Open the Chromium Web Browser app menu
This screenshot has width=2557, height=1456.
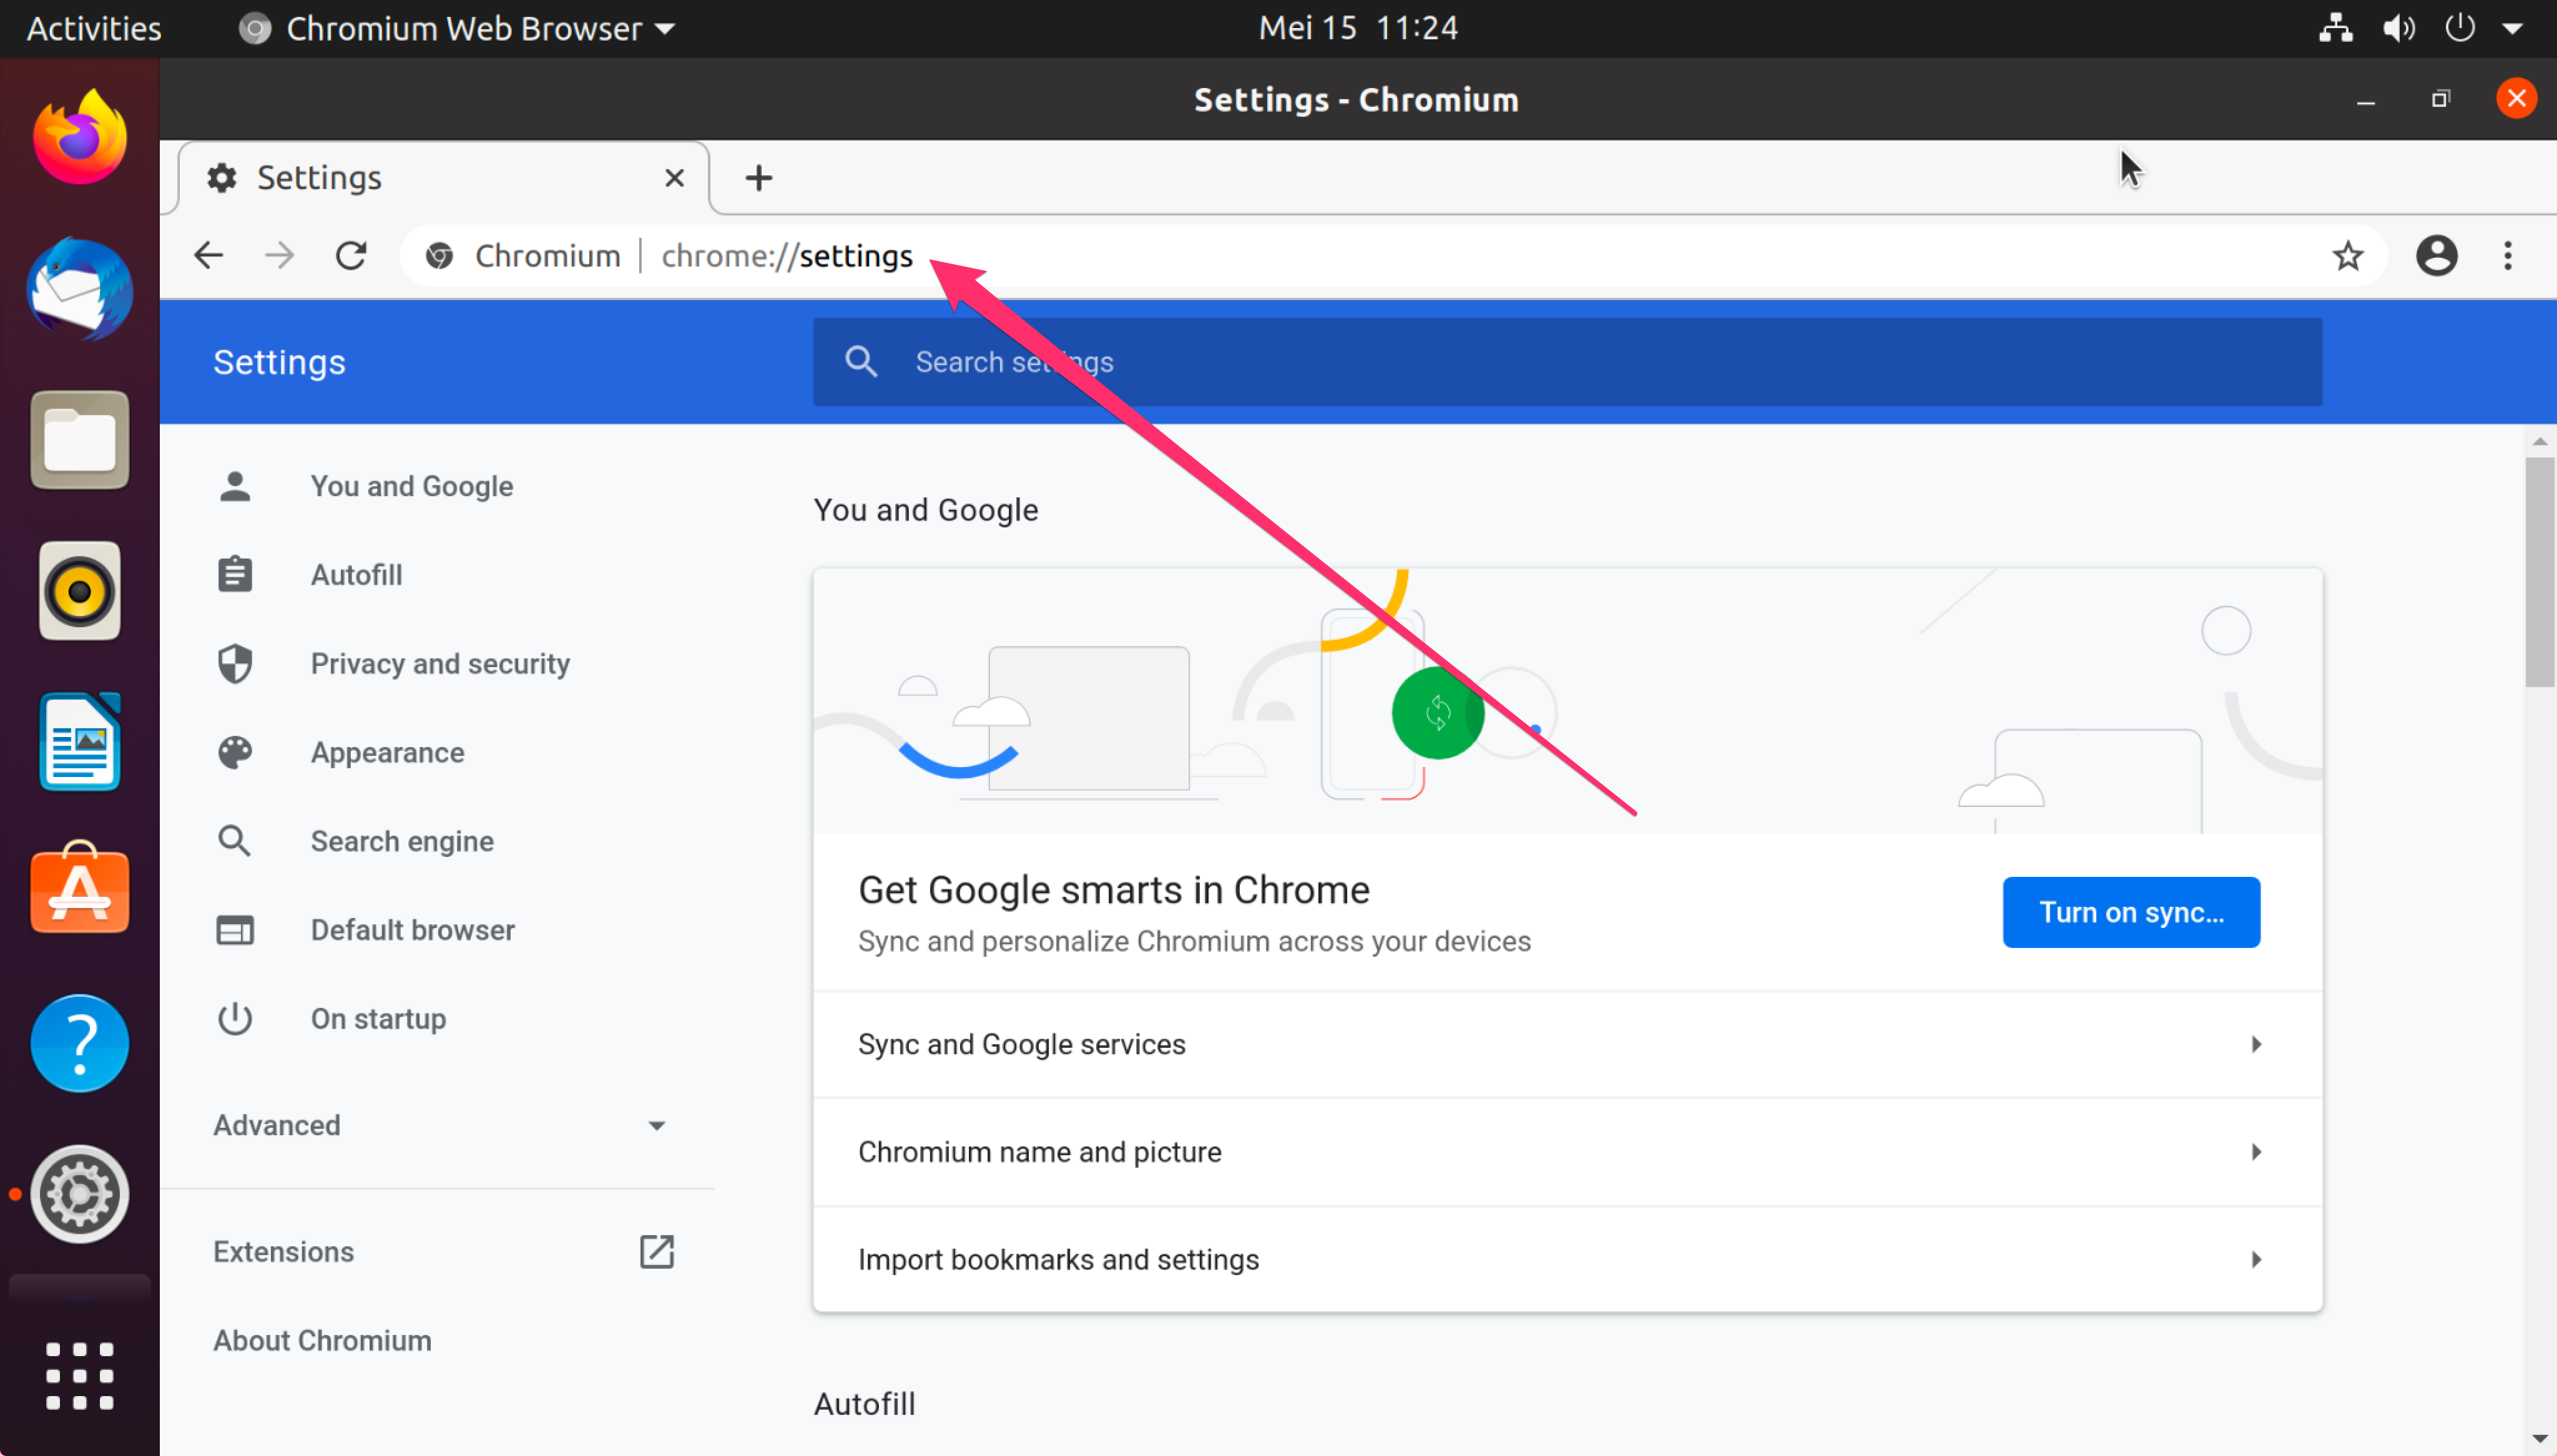pos(456,28)
